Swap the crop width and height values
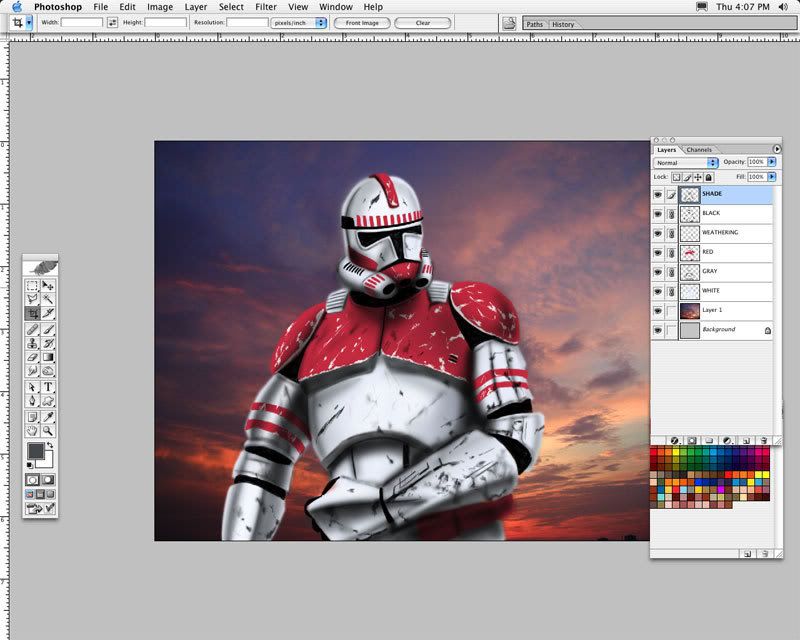Viewport: 800px width, 640px height. pos(112,22)
